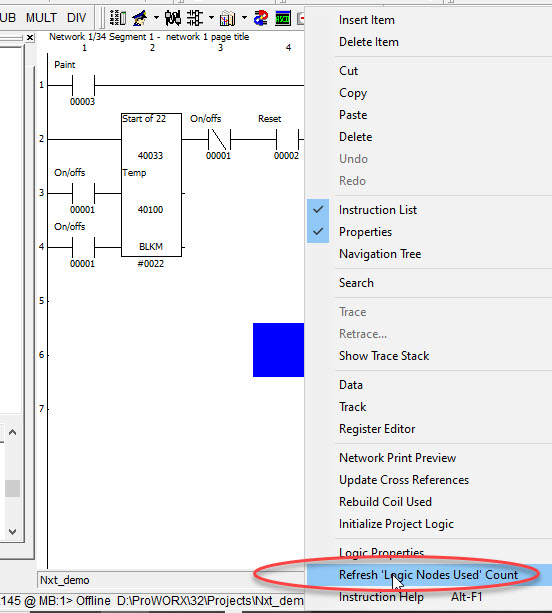This screenshot has height=613, width=552.
Task: Insert a DIV instruction from toolbar
Action: [76, 18]
